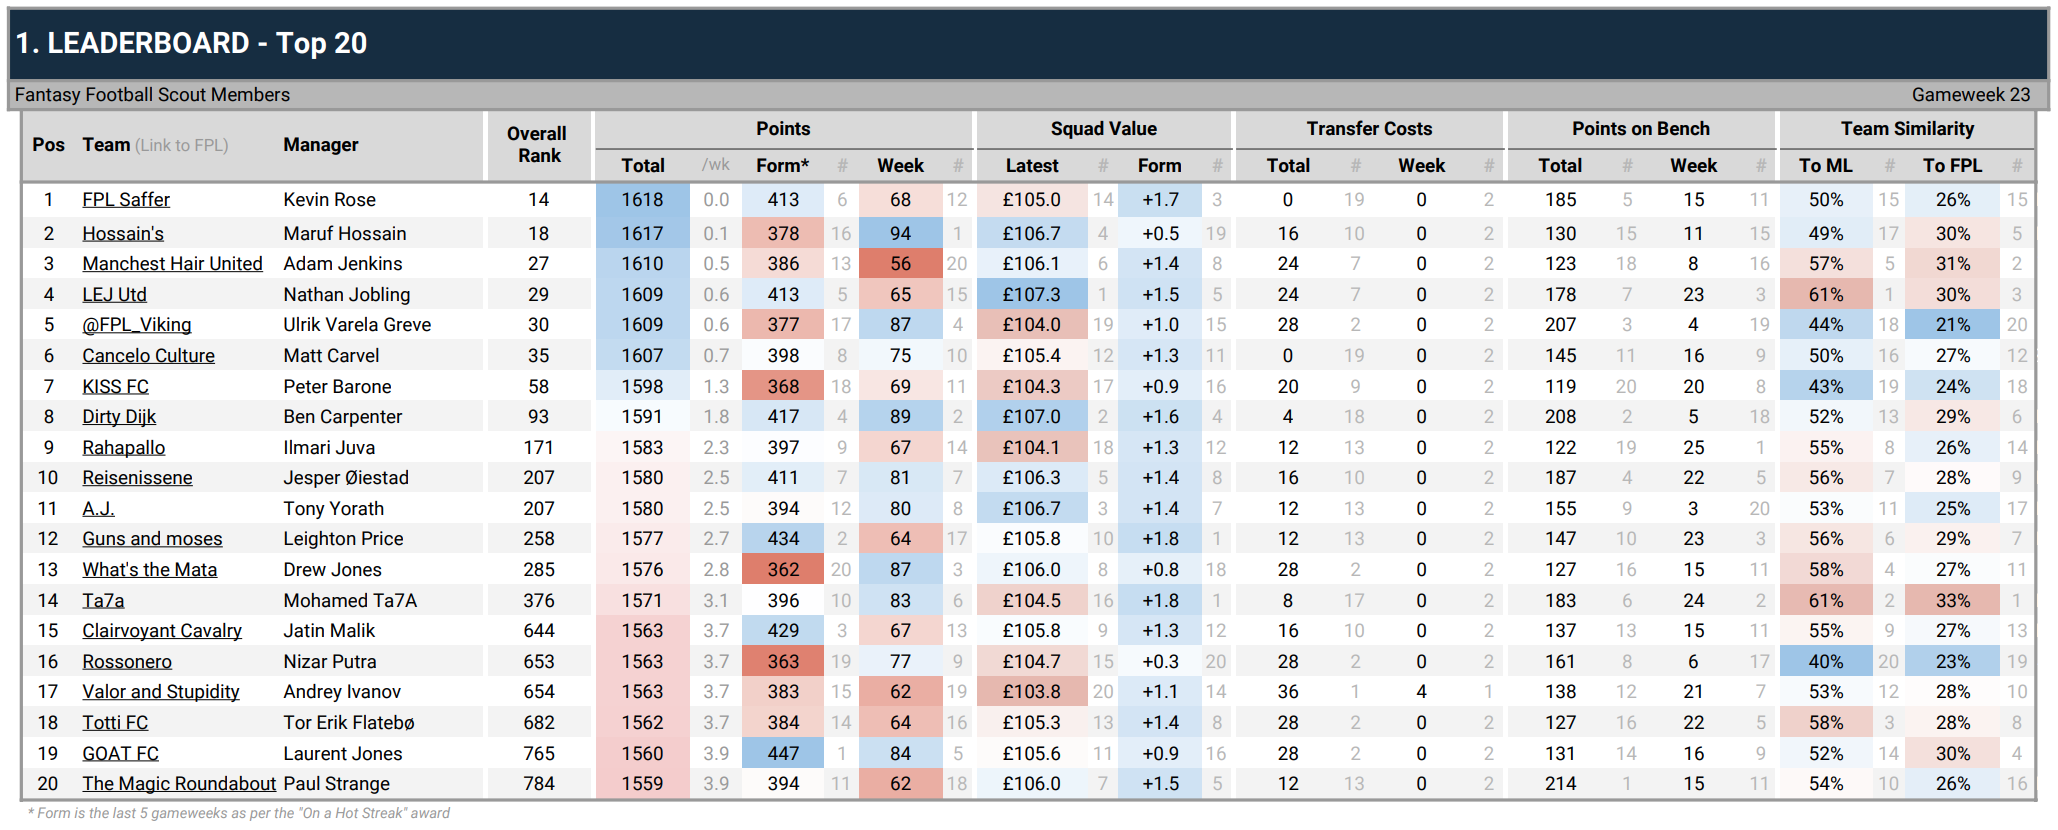Open the Hossain's team link
This screenshot has width=2058, height=830.
point(123,234)
